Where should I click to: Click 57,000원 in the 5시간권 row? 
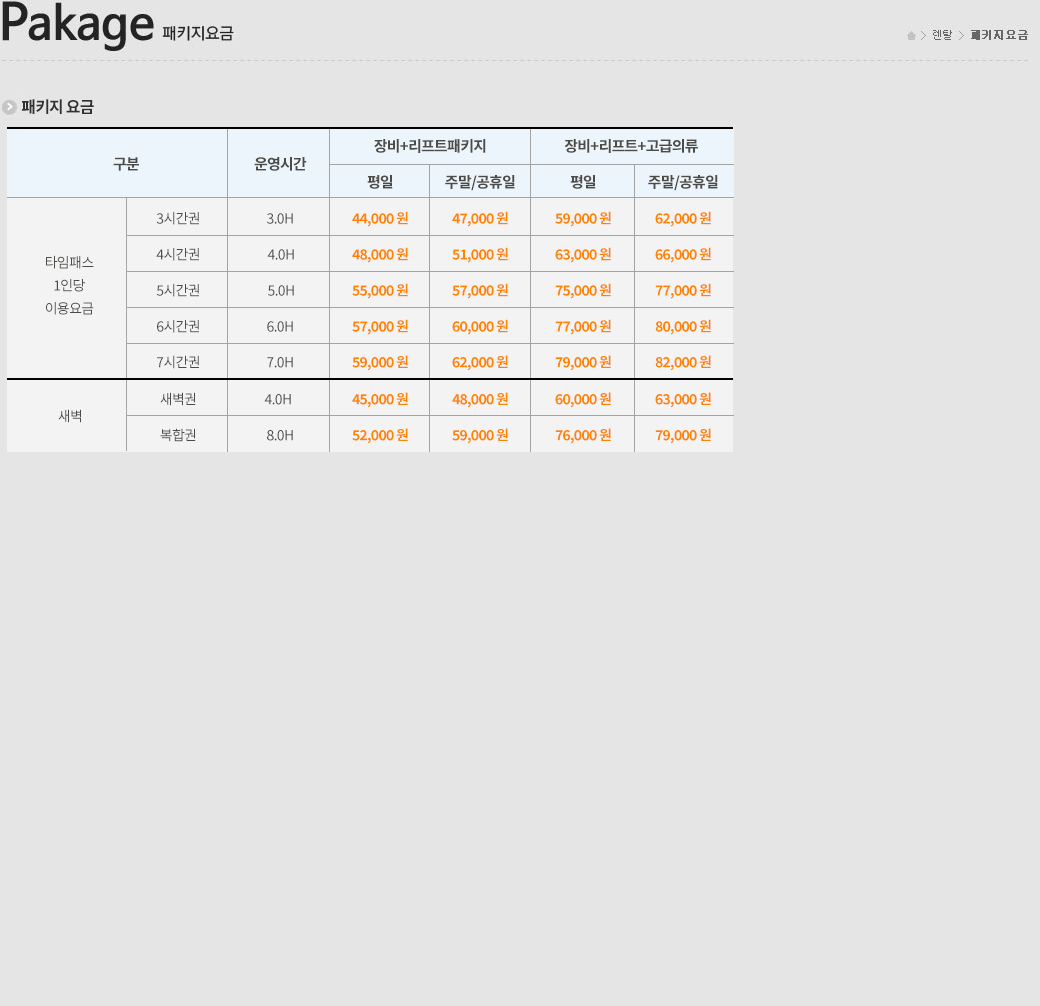point(480,290)
